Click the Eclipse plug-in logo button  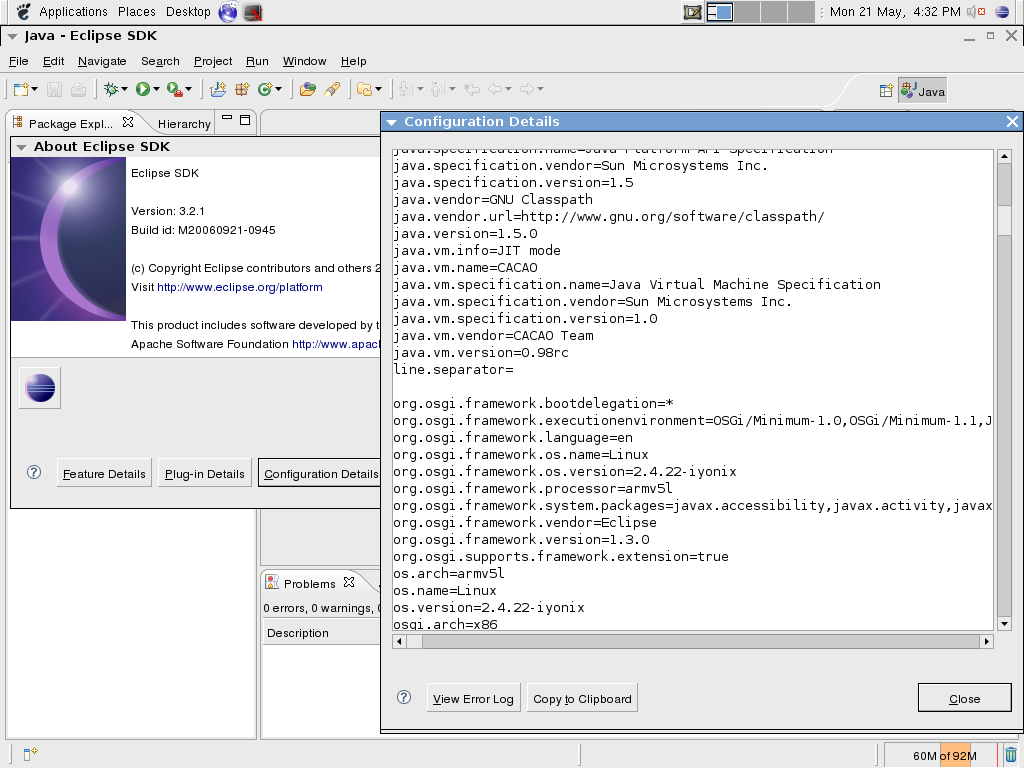(40, 388)
